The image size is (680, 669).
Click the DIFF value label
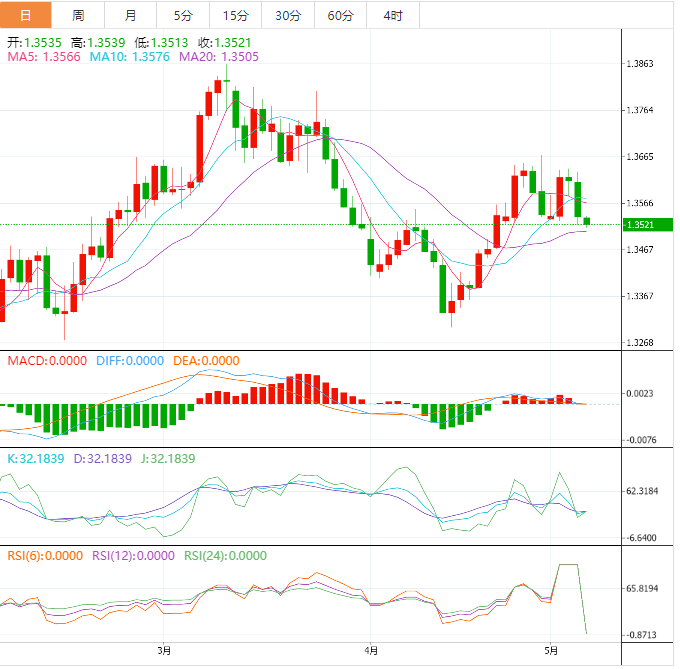coord(130,360)
